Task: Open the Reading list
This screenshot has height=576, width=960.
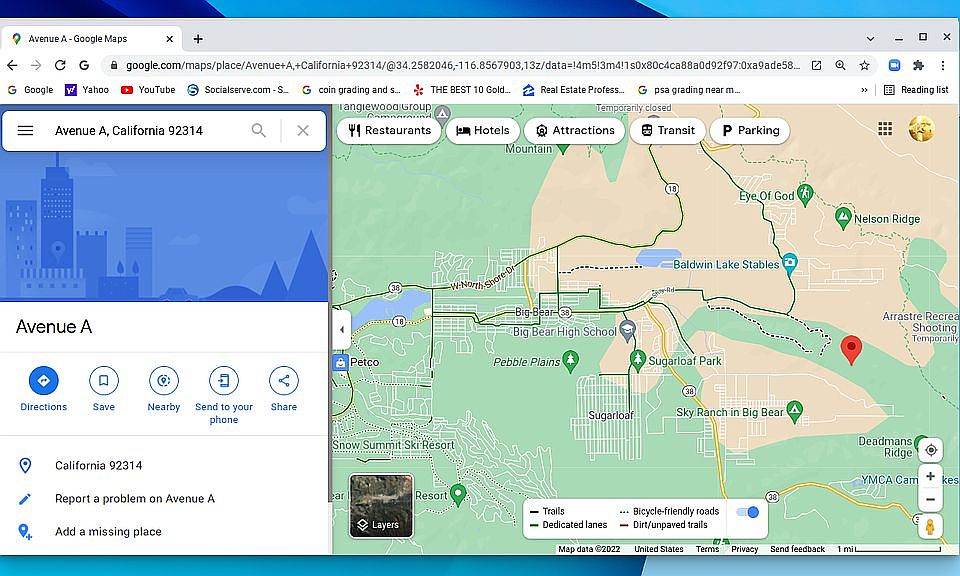Action: [916, 89]
